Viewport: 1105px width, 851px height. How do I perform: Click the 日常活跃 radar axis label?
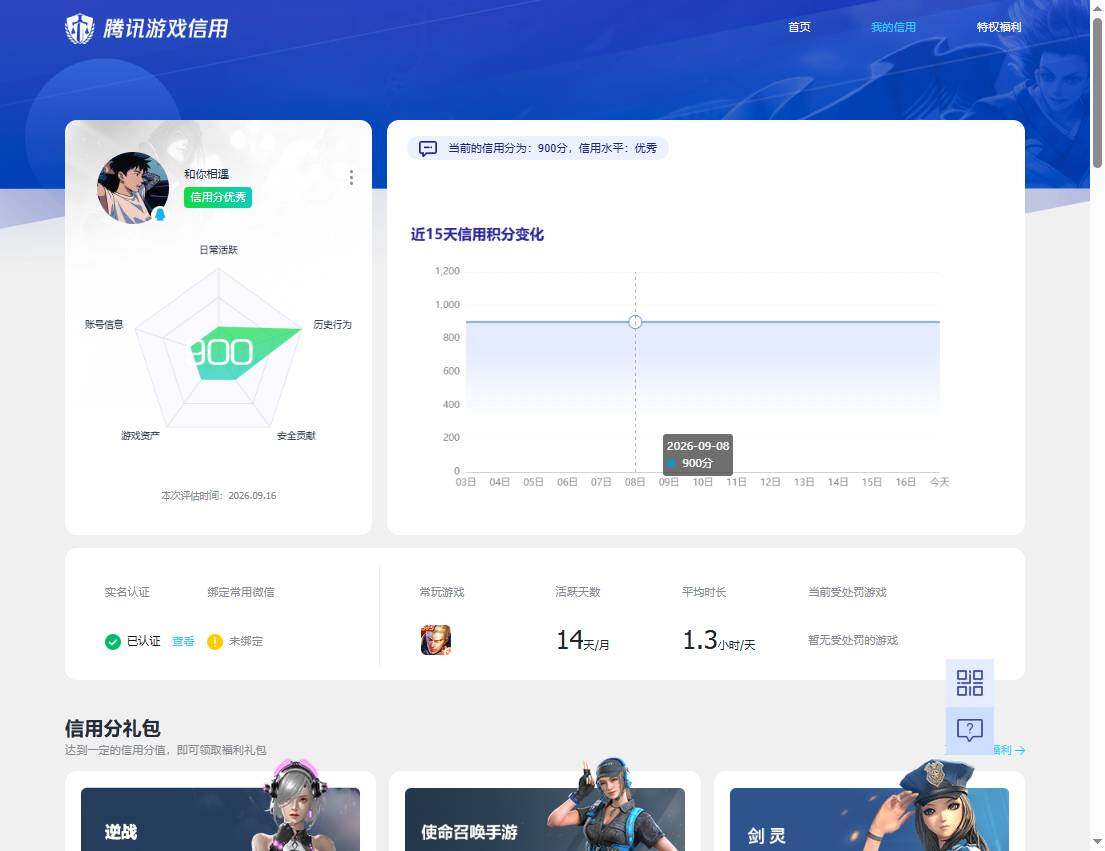point(218,250)
